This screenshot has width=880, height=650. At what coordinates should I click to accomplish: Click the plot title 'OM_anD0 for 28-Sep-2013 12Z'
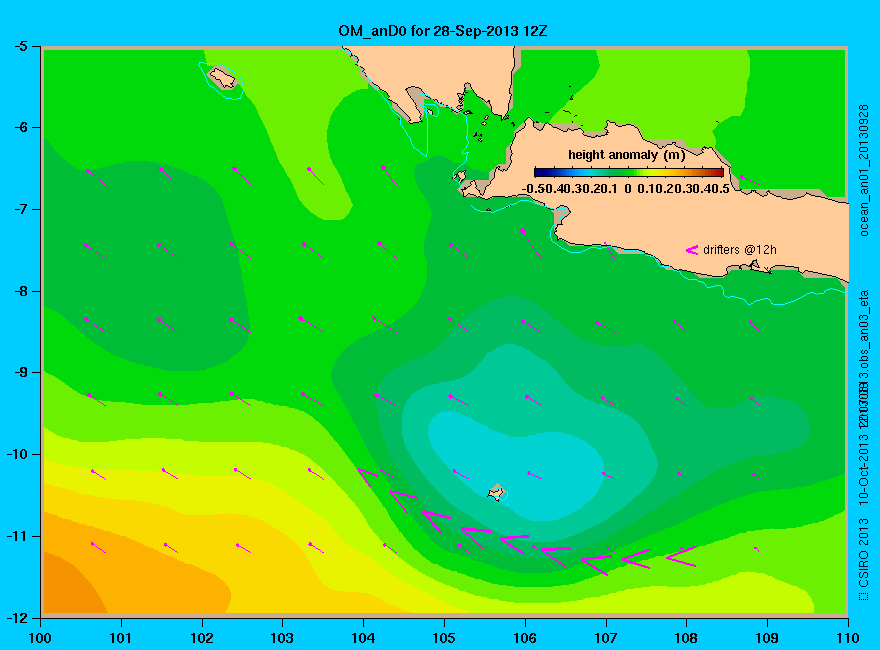point(442,31)
